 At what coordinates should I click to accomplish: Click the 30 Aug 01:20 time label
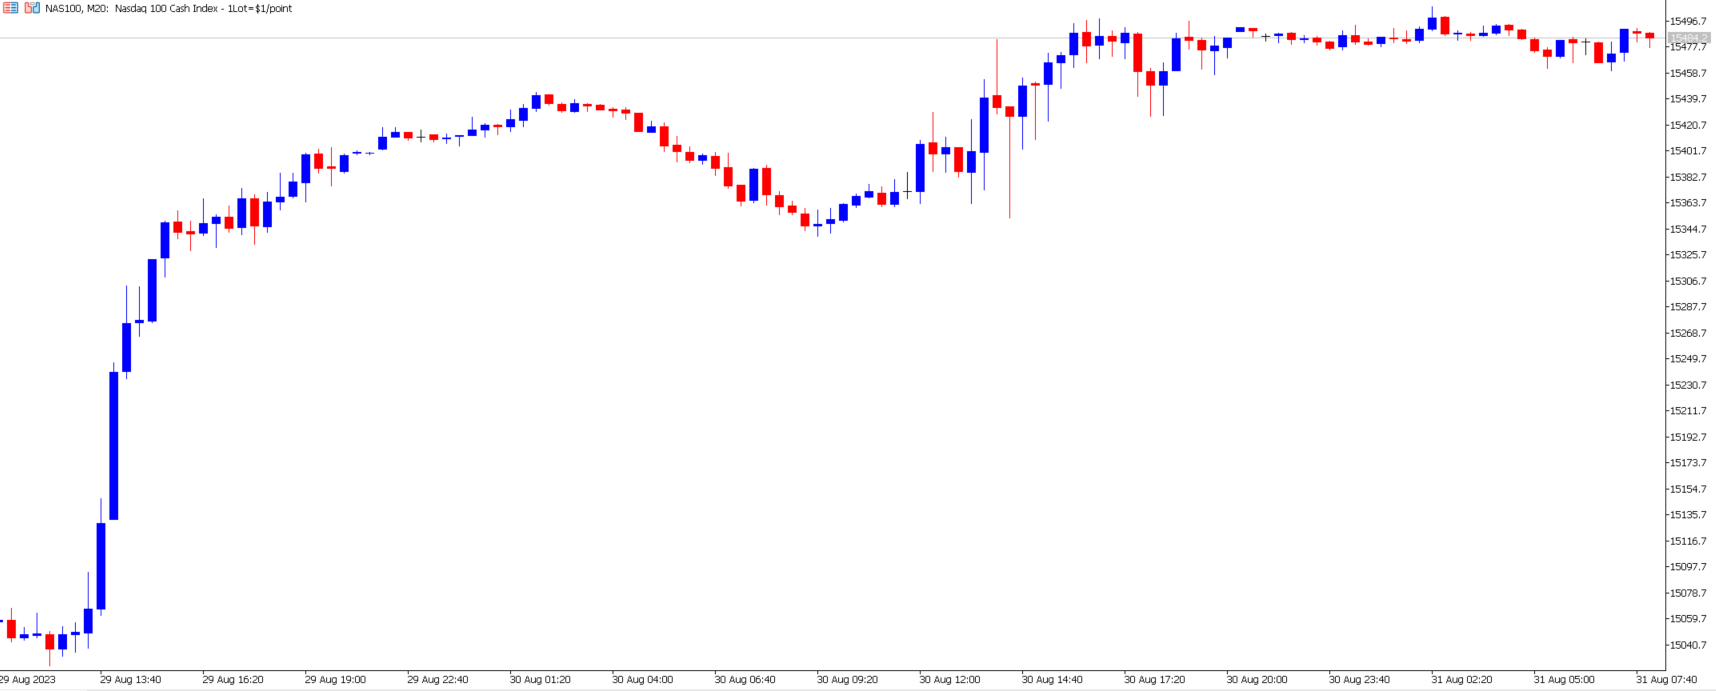540,680
